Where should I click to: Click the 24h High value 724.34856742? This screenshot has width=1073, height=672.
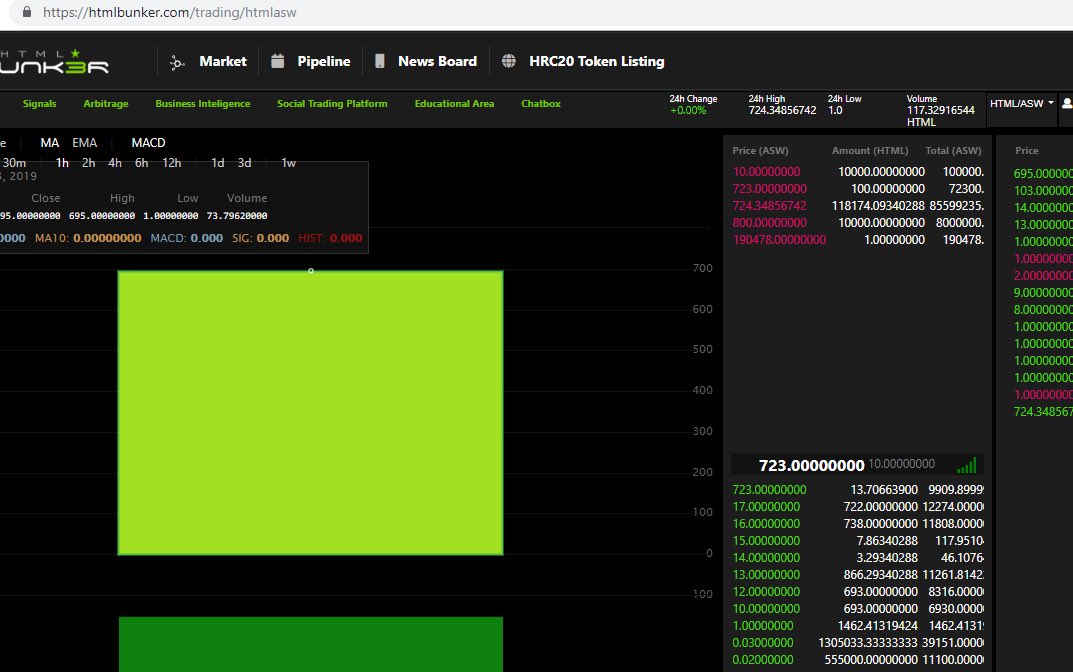[782, 110]
